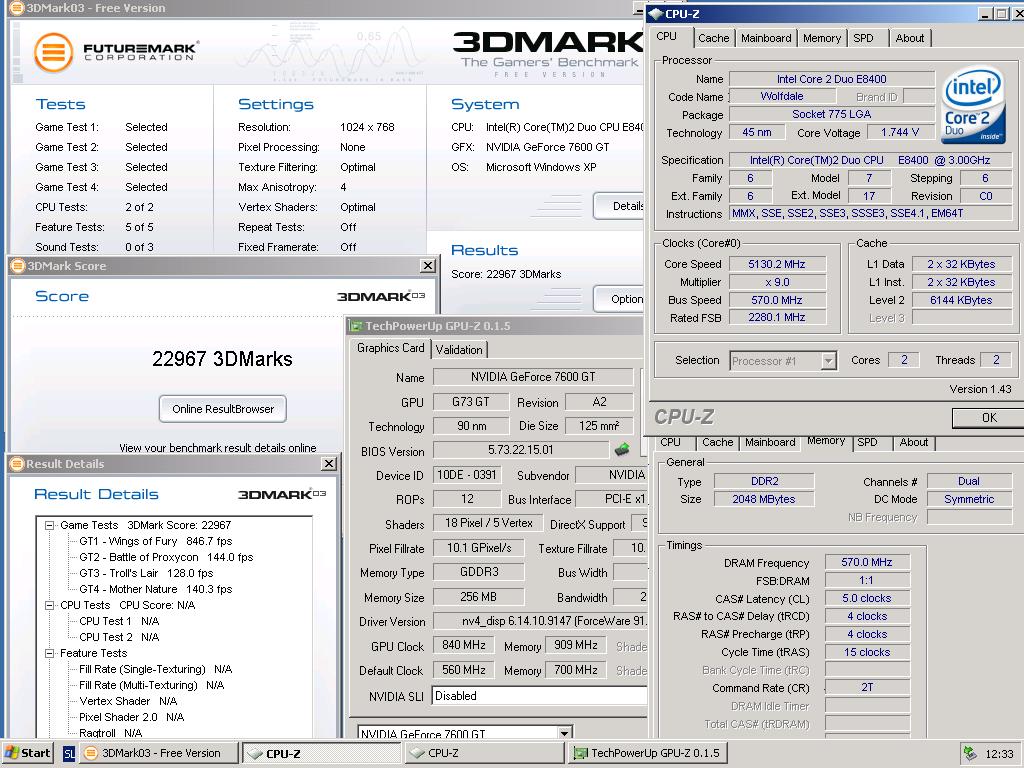Click the Core Voltage value 1.744 V
This screenshot has width=1024, height=768.
click(x=900, y=132)
